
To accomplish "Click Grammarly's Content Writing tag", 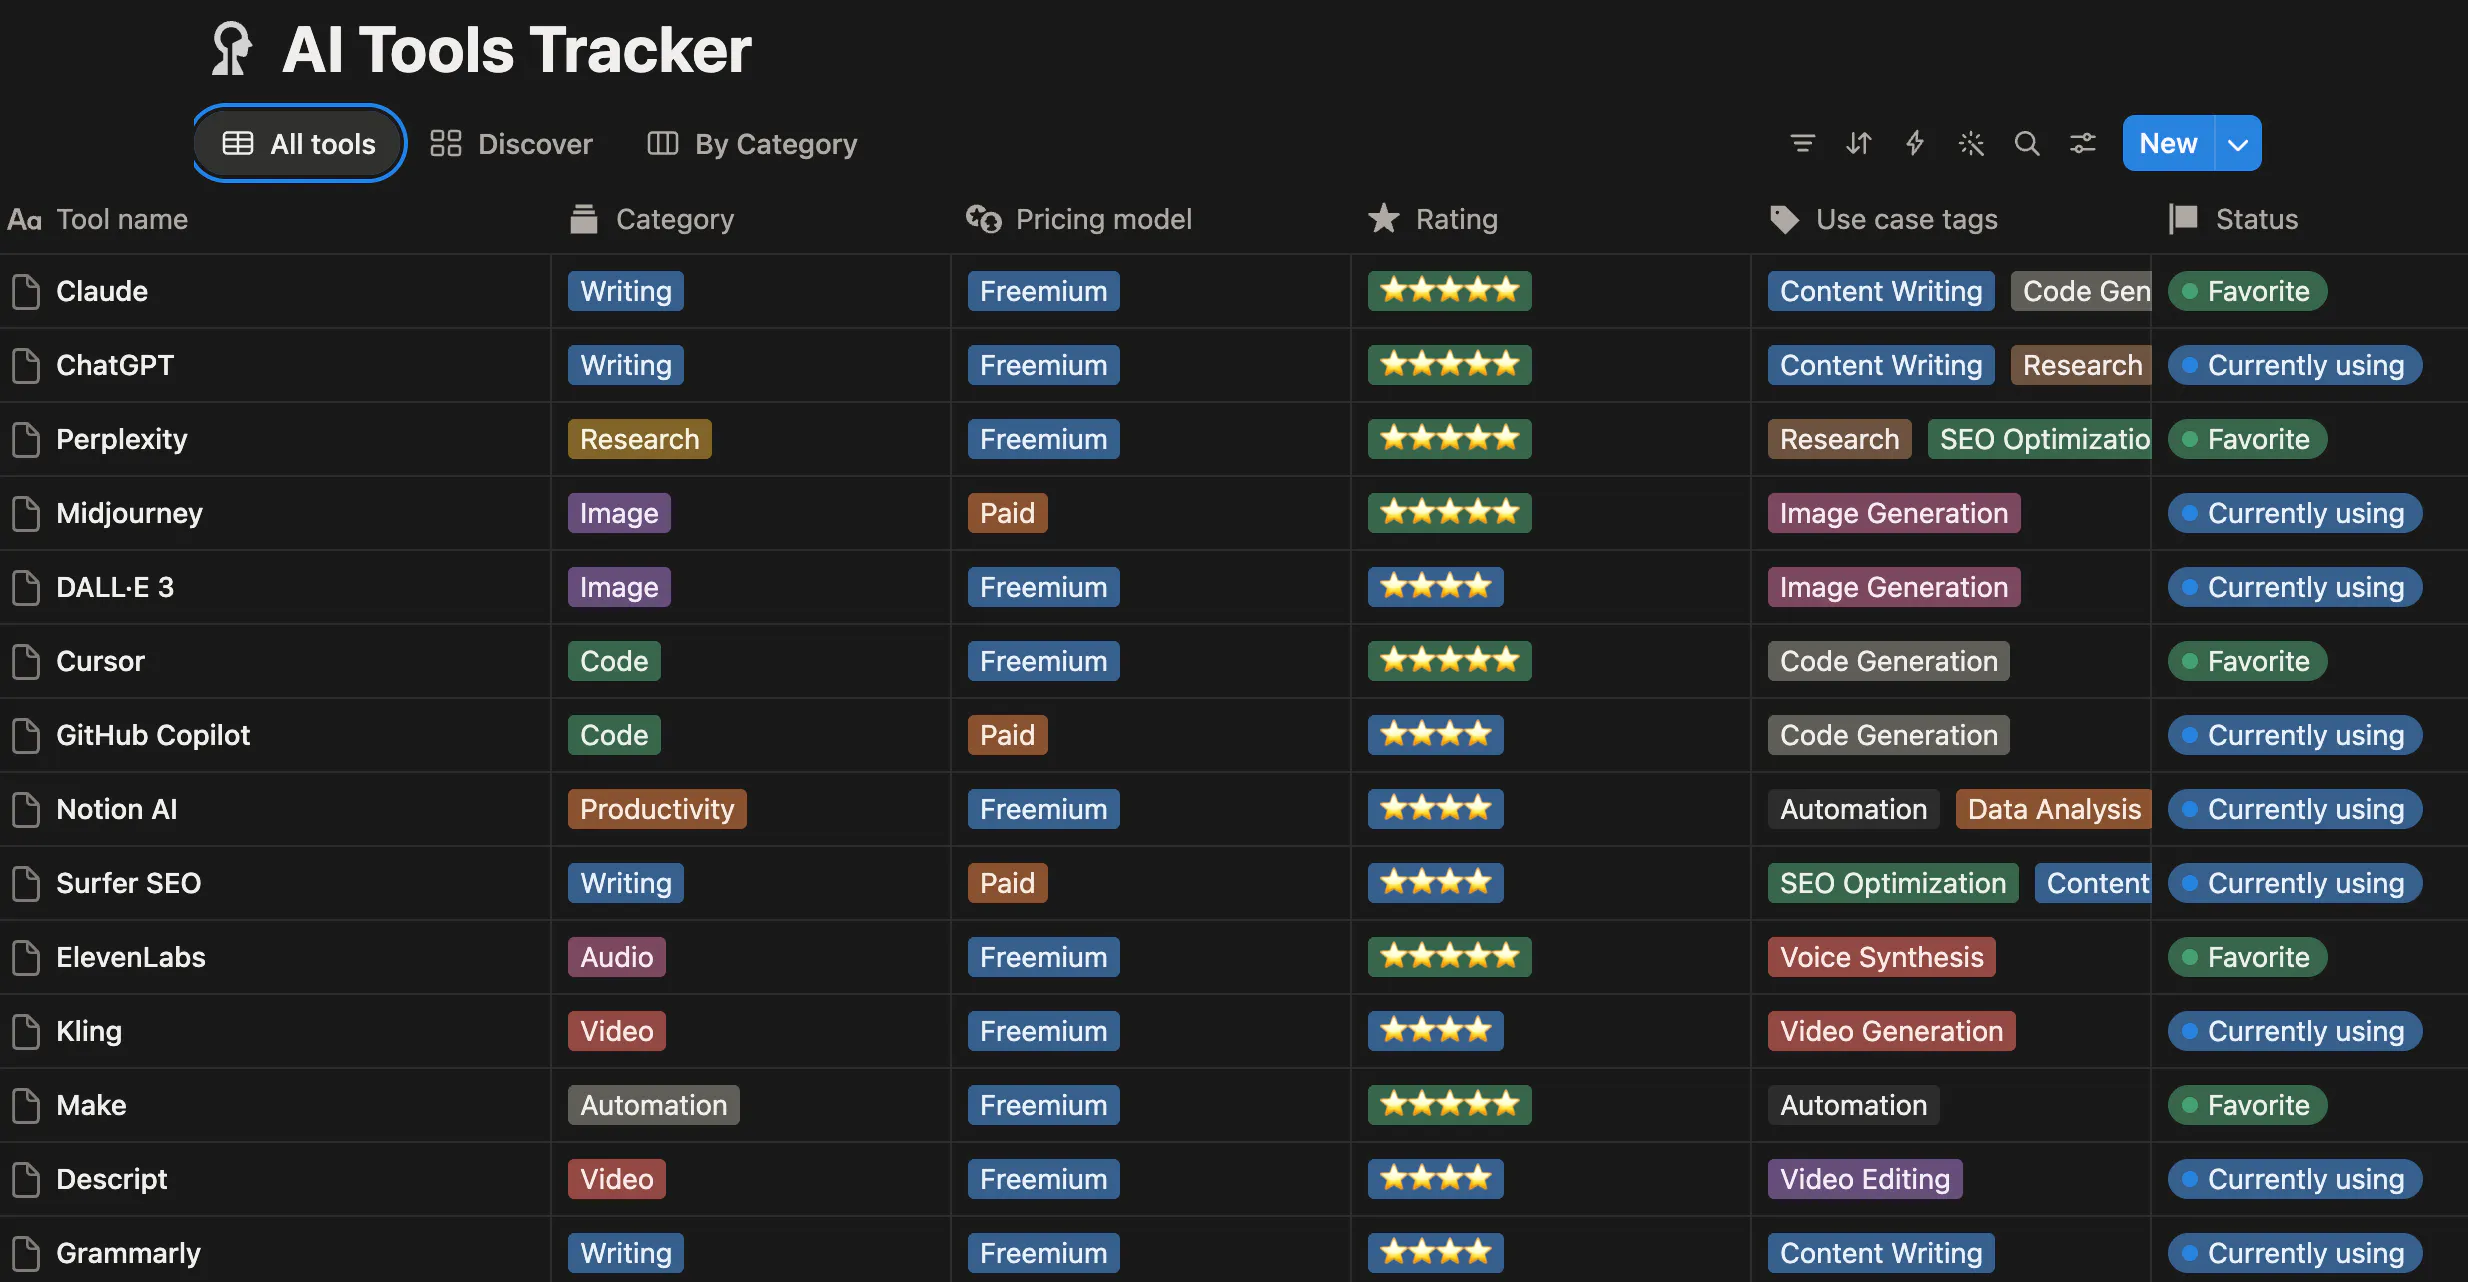I will pos(1881,1253).
